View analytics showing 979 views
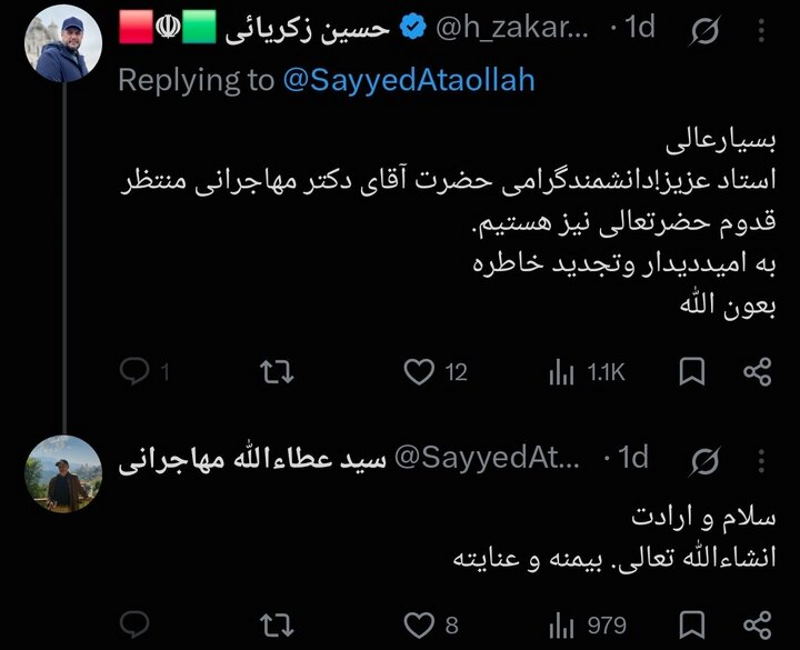 tap(561, 626)
